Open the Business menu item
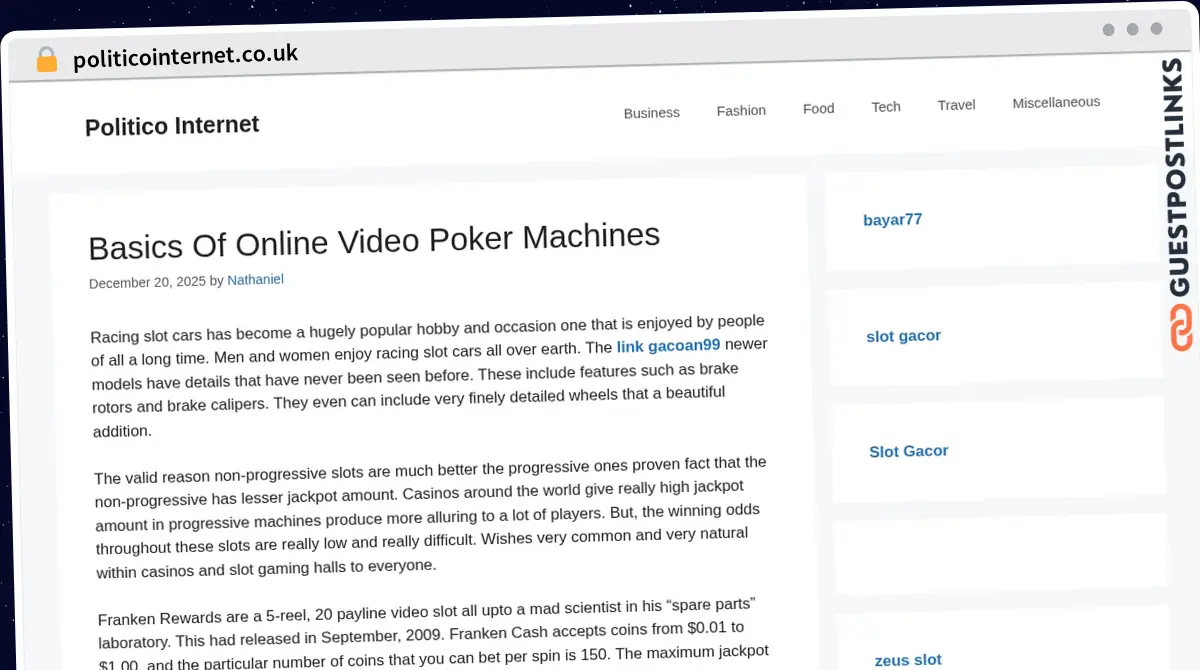This screenshot has height=670, width=1200. point(651,113)
